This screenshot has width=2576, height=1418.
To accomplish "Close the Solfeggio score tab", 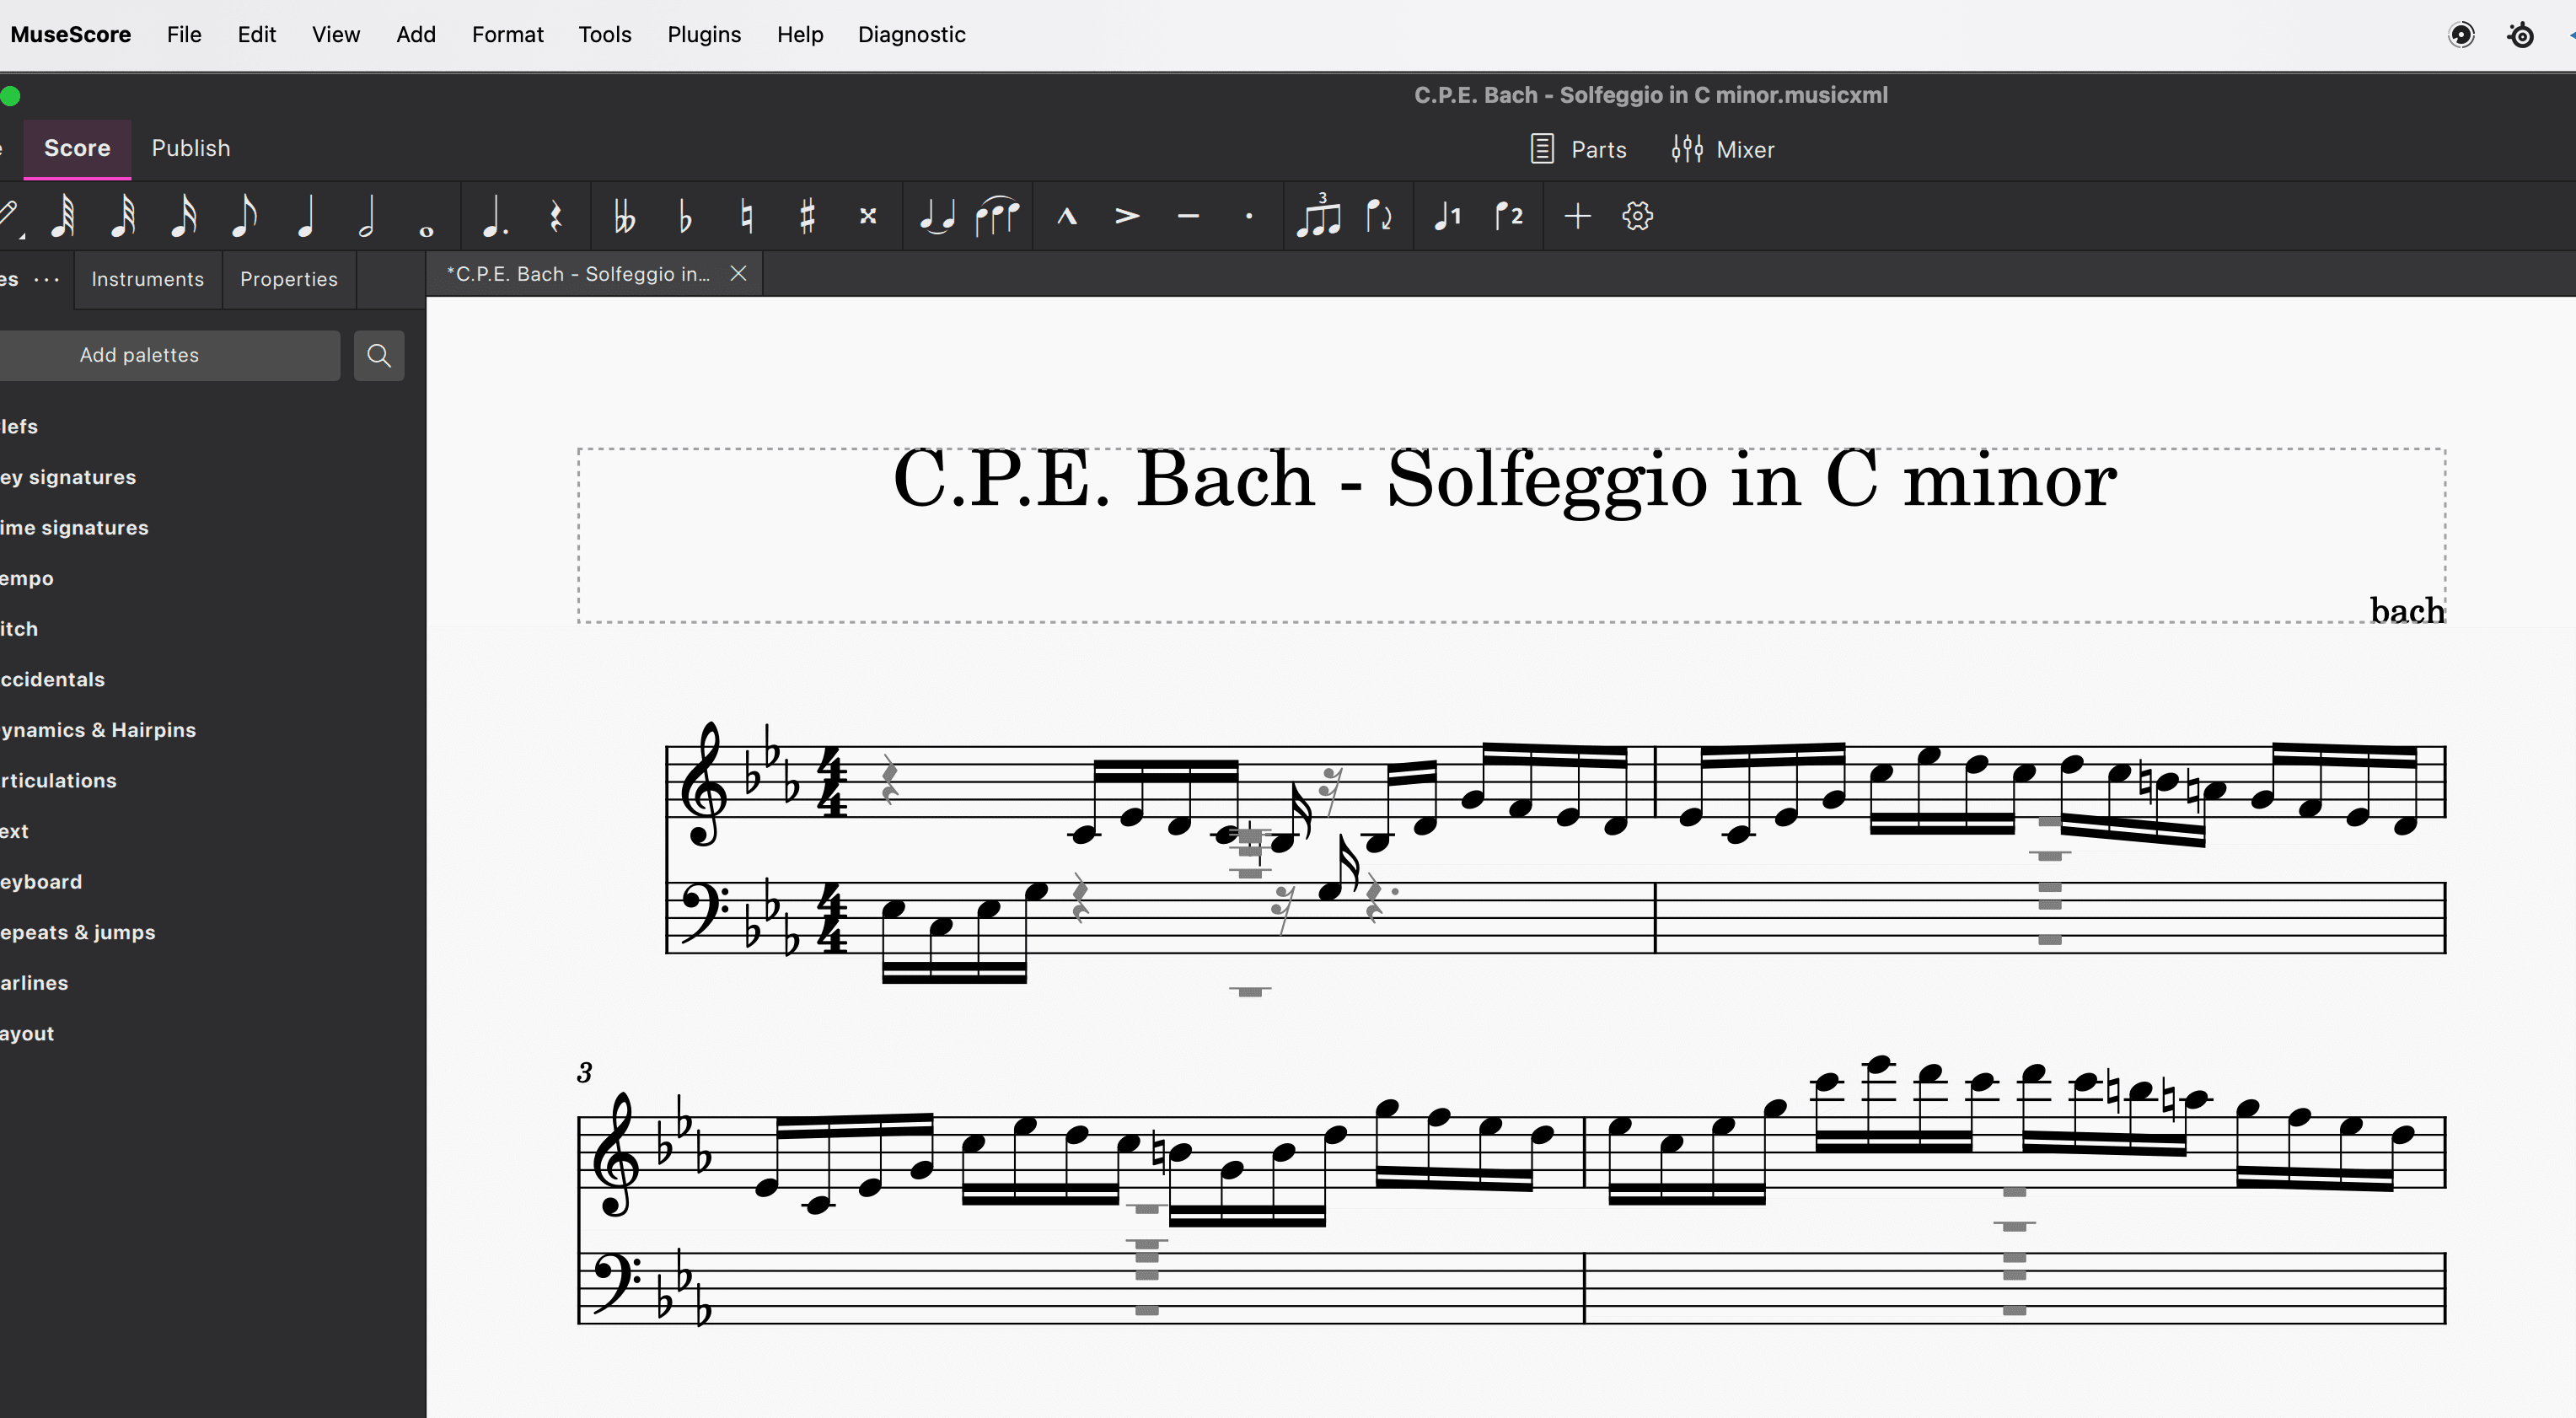I will pyautogui.click(x=739, y=273).
